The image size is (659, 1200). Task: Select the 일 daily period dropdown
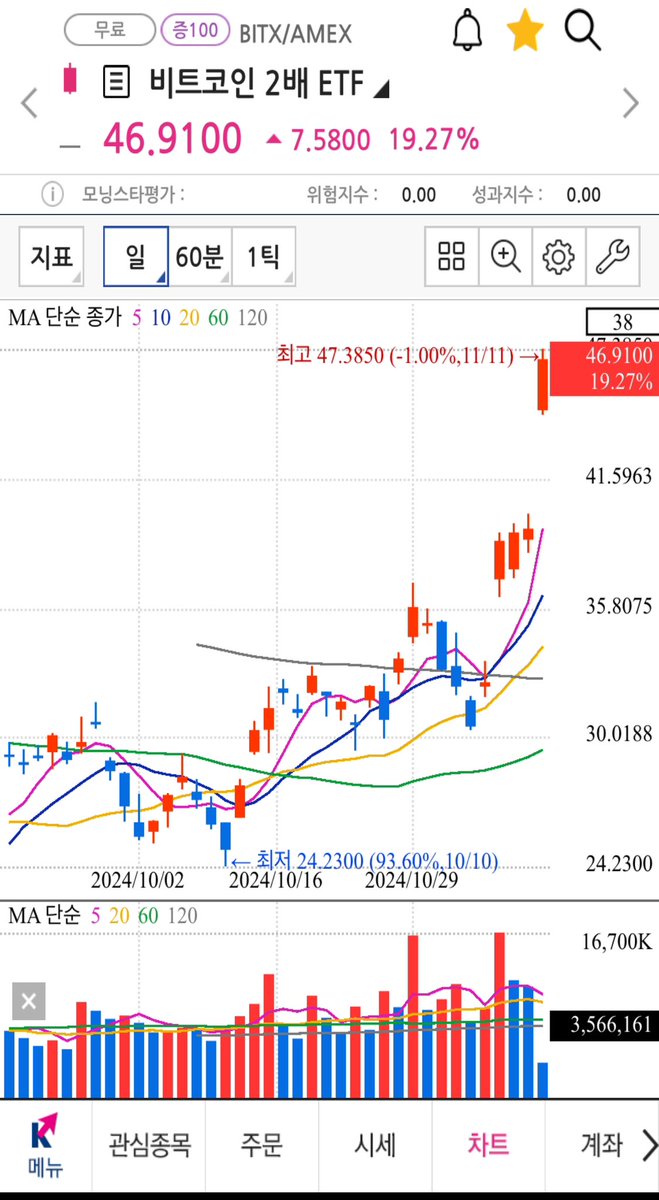pos(136,257)
